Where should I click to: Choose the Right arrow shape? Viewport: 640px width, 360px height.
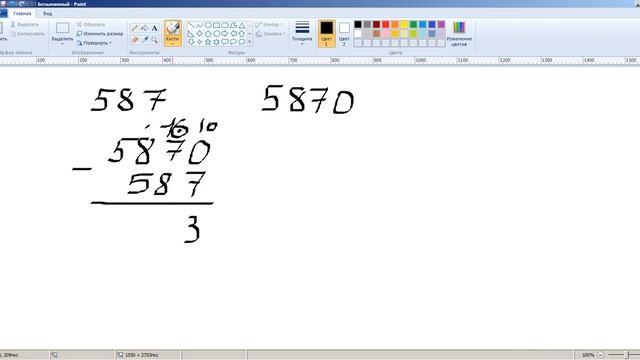225,33
